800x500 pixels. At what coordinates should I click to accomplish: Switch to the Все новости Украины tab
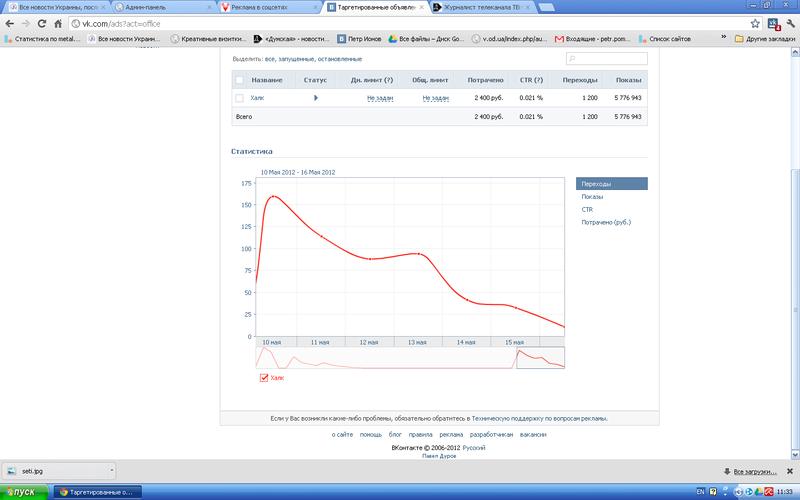(x=55, y=7)
